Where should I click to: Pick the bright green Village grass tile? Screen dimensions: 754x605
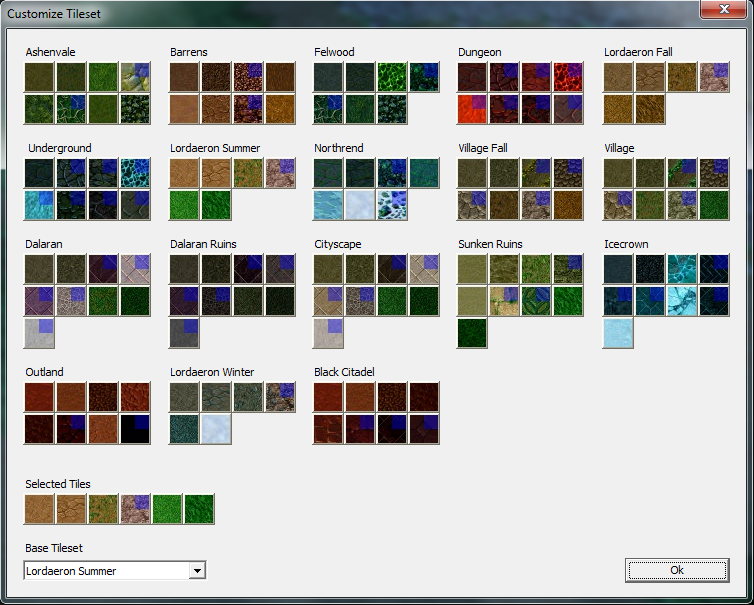pos(714,205)
